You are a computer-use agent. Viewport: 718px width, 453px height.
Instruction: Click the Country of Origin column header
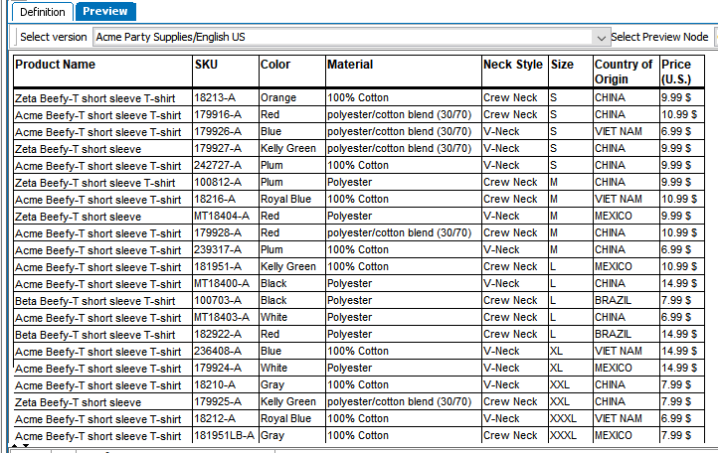(626, 71)
